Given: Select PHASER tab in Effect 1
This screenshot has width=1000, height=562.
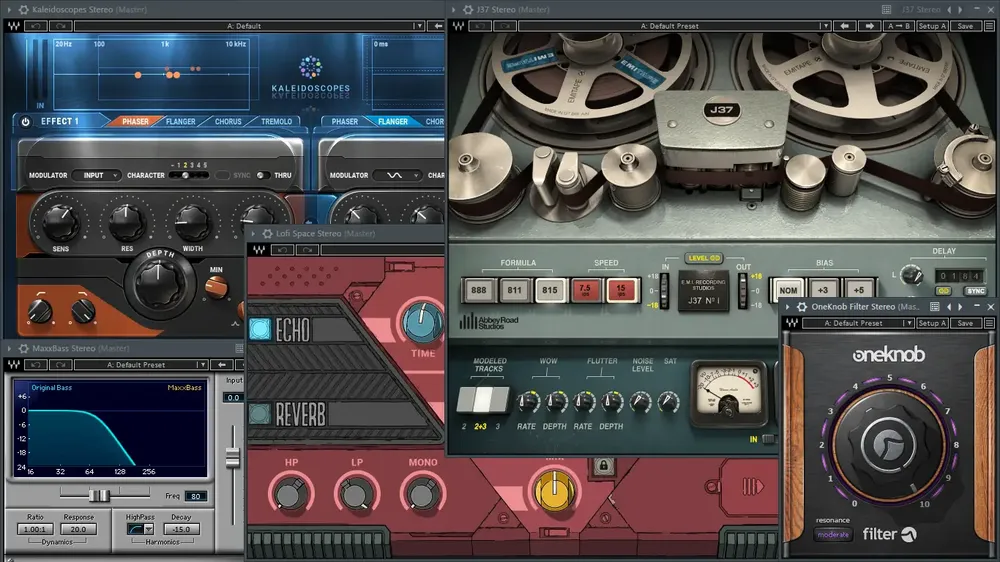Looking at the screenshot, I should click(135, 121).
